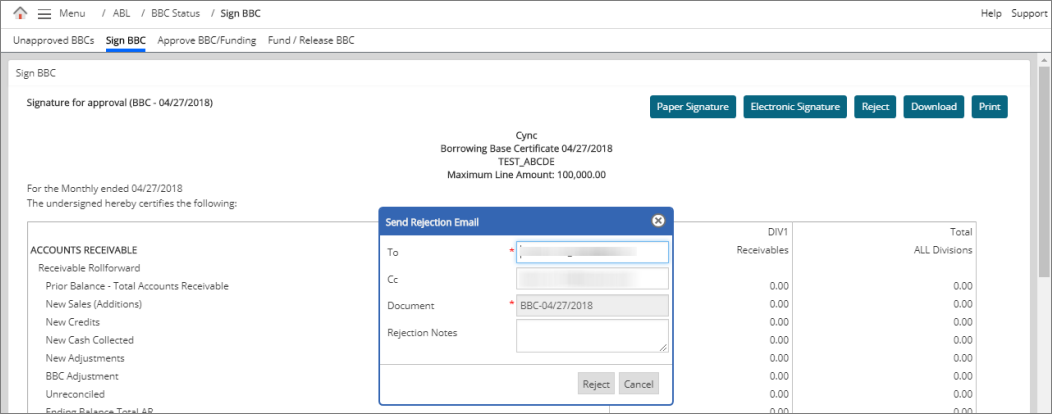Print the Borrowing Base Certificate
This screenshot has width=1052, height=414.
point(989,107)
